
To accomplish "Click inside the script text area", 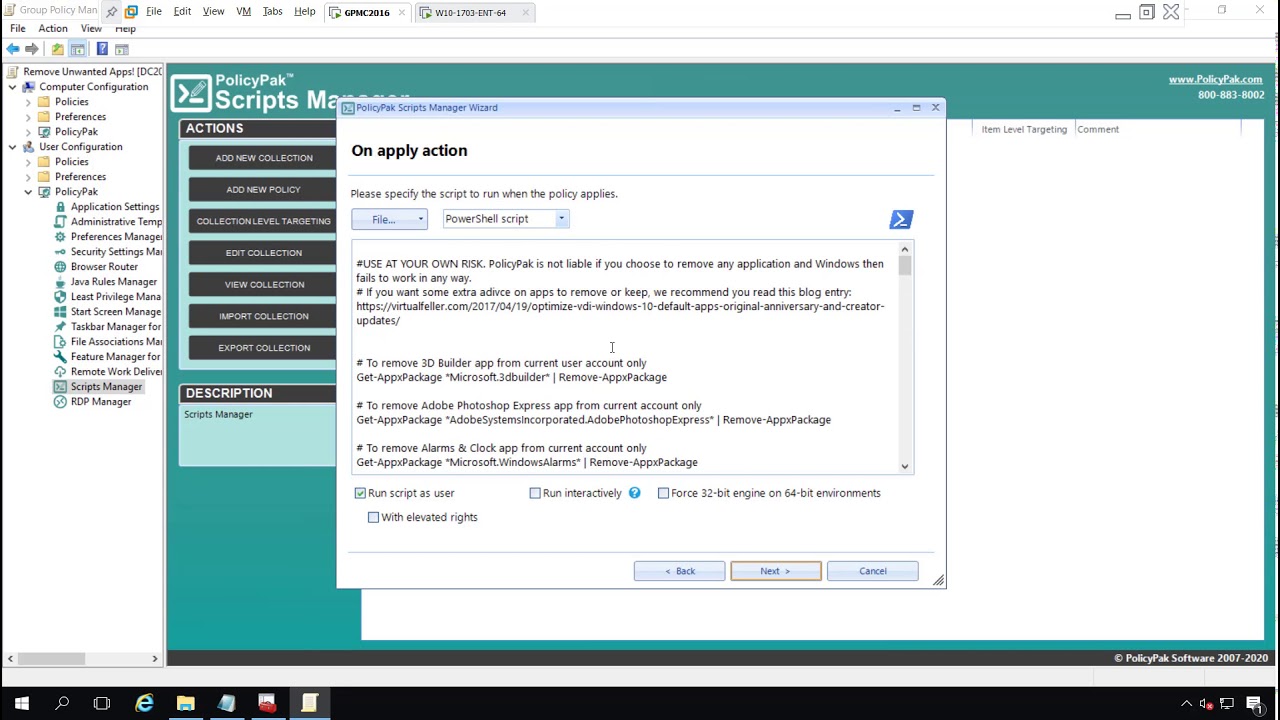I will (625, 356).
